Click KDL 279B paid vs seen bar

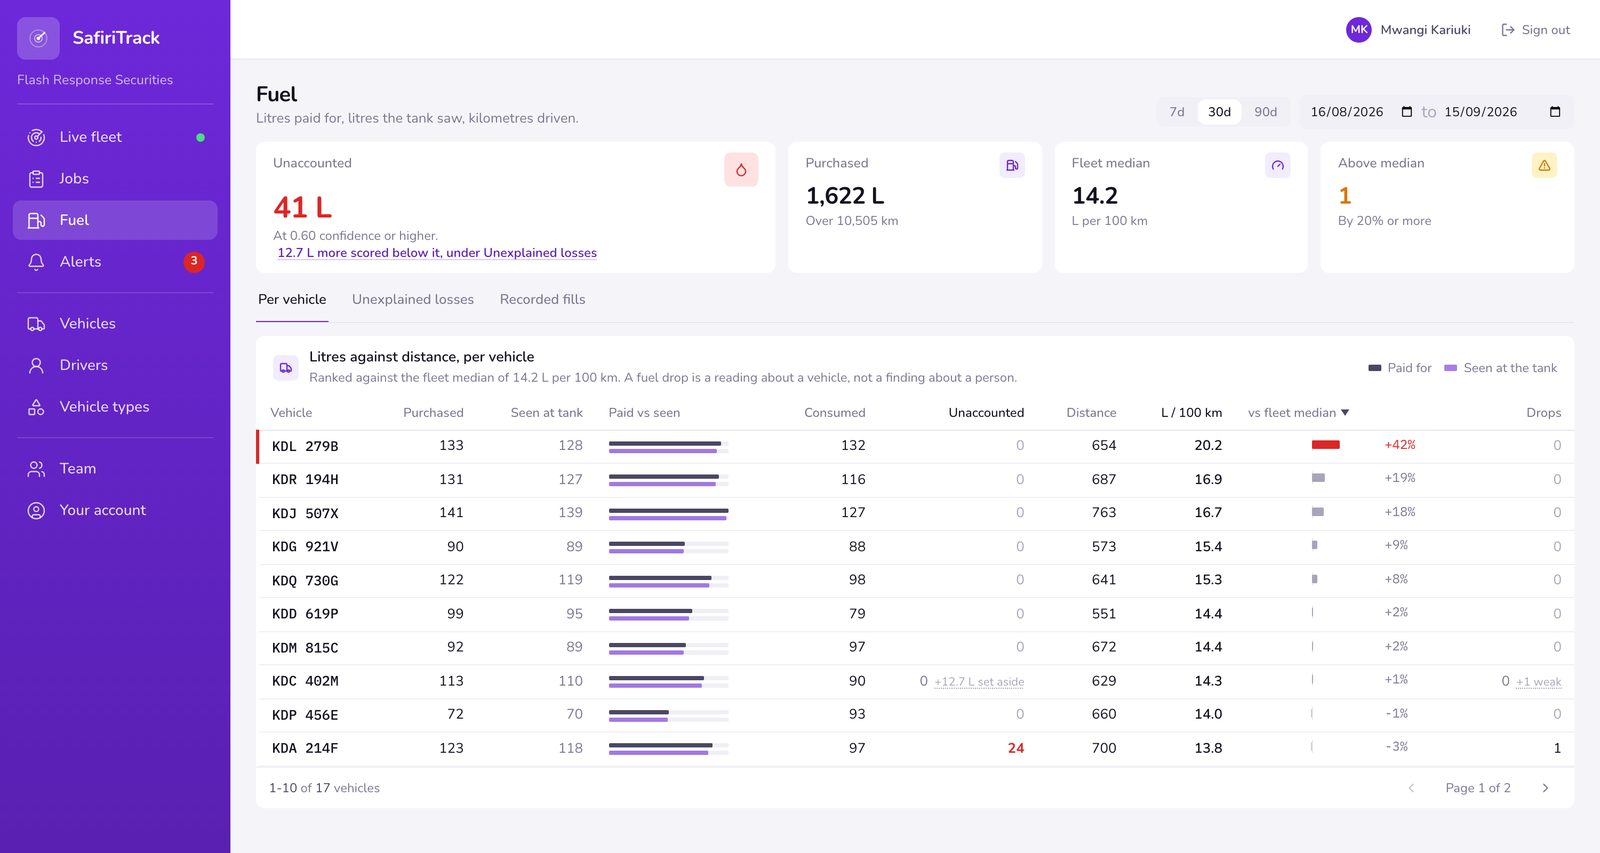[x=668, y=446]
